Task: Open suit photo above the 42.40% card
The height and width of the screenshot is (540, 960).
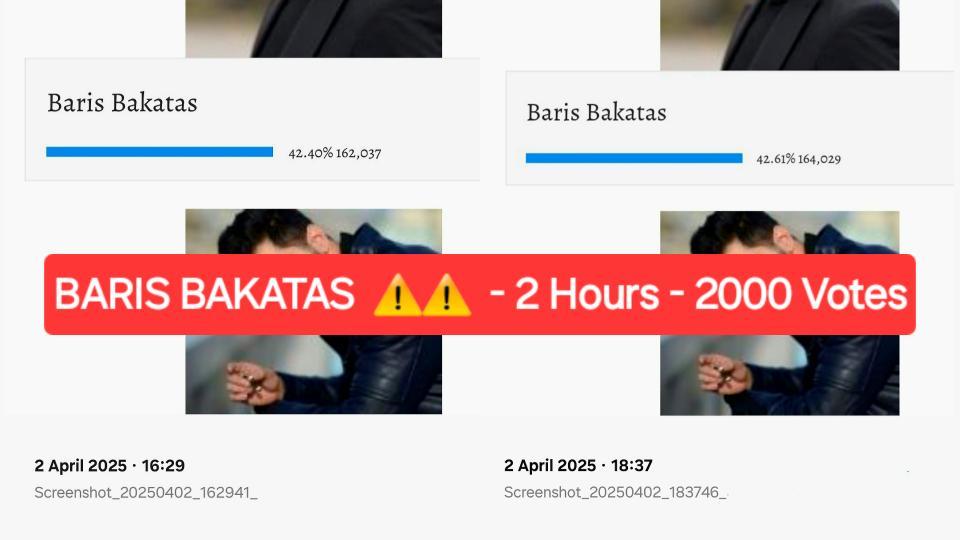Action: click(x=313, y=29)
